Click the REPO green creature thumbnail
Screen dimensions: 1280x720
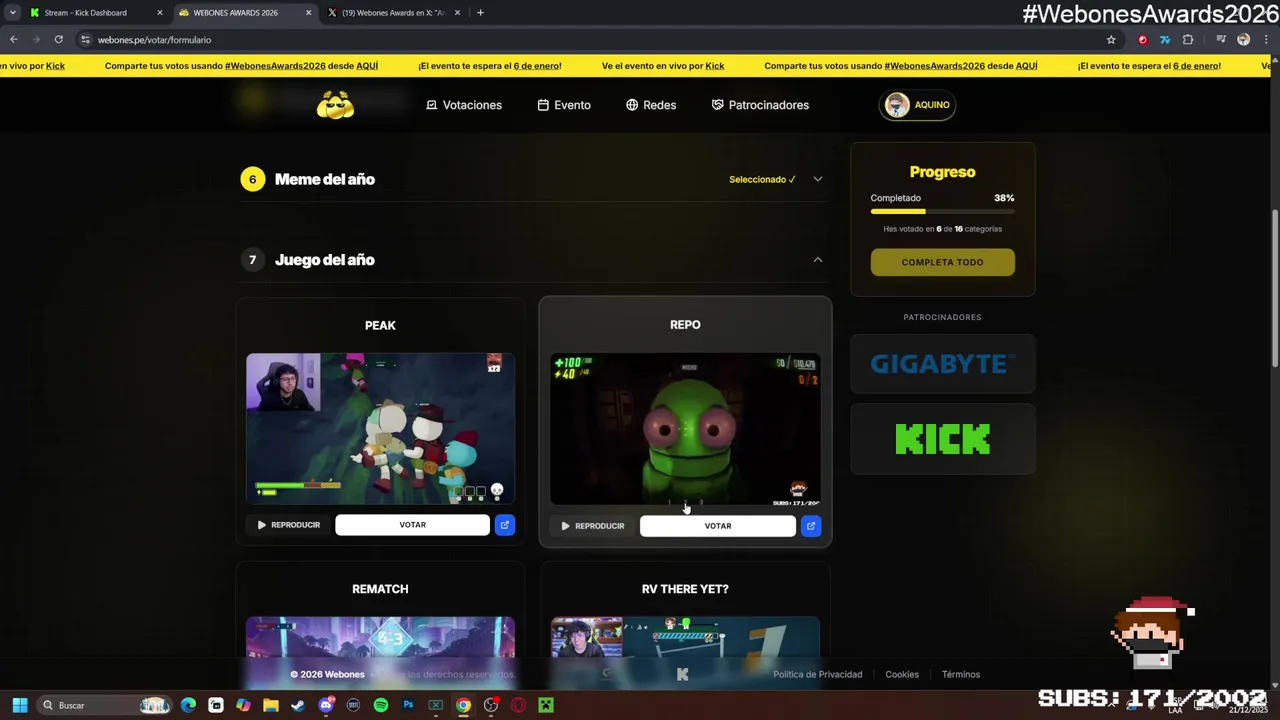coord(685,429)
